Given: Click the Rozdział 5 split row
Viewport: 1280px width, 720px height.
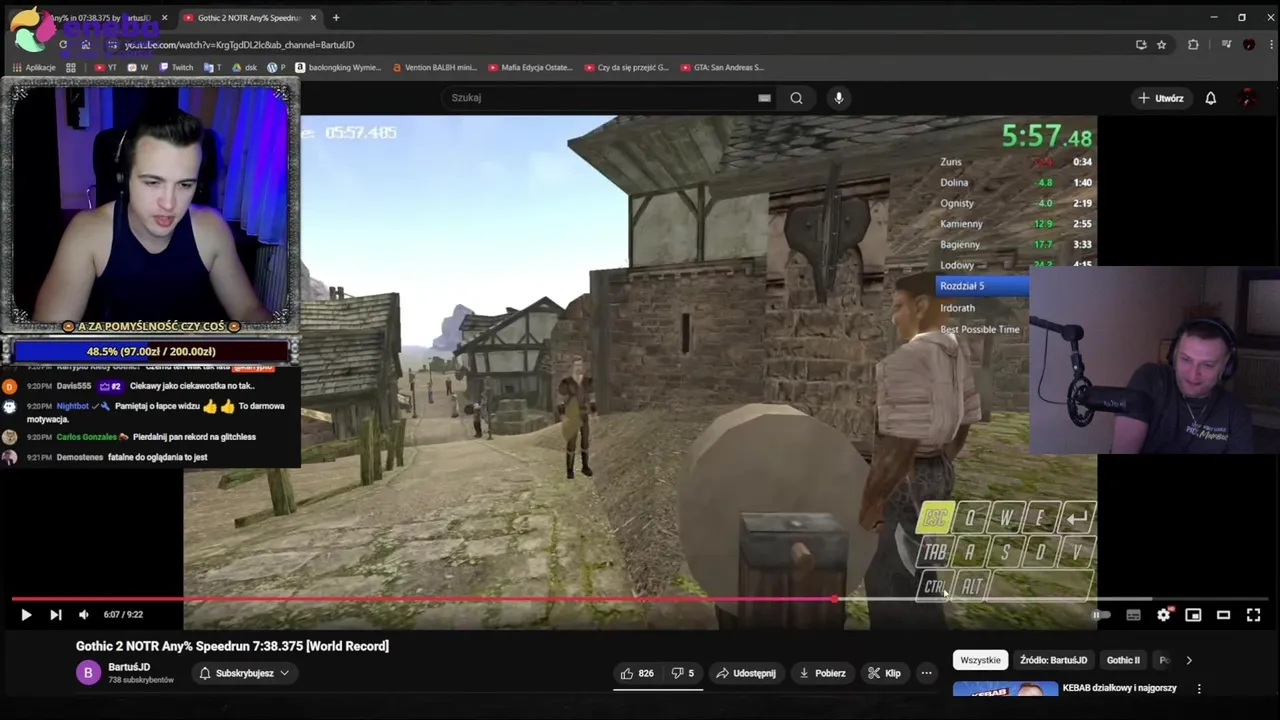Looking at the screenshot, I should point(983,286).
